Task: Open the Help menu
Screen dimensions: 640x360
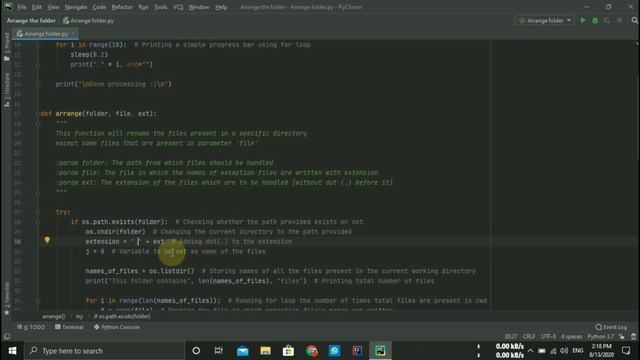Action: 221,7
